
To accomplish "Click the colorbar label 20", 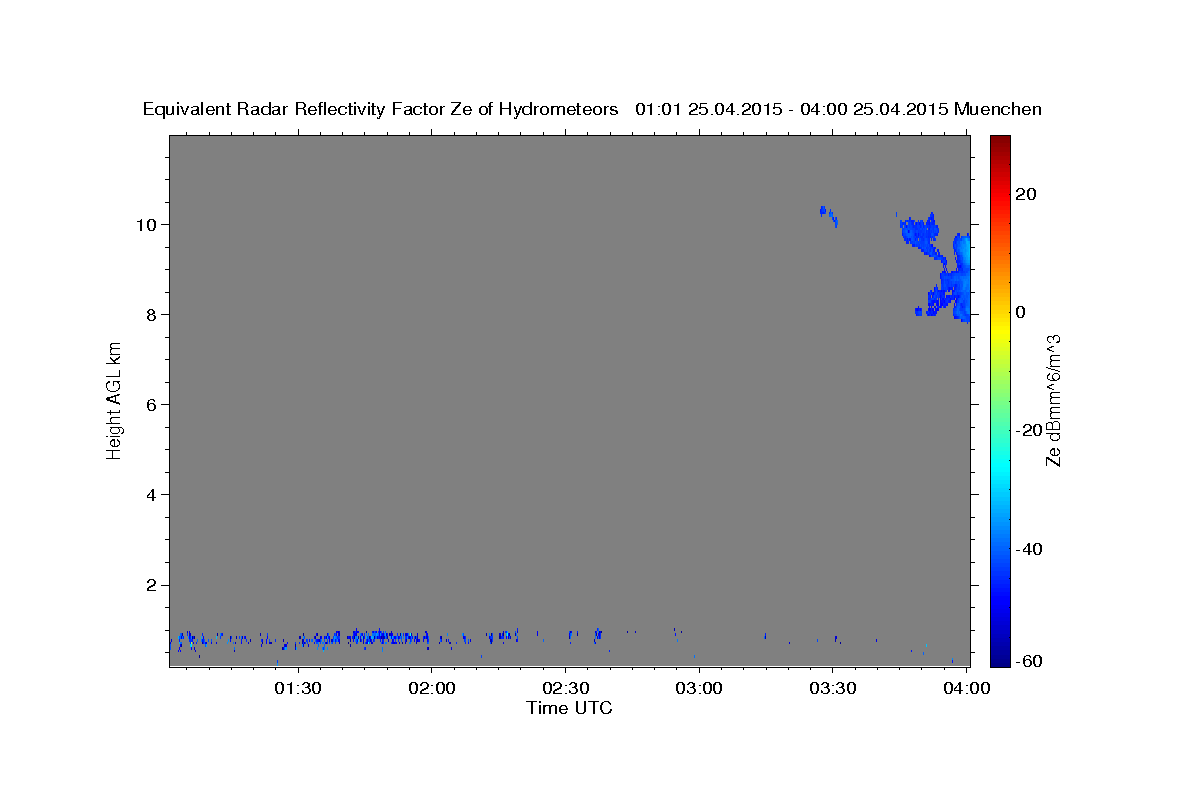I will [x=1026, y=194].
